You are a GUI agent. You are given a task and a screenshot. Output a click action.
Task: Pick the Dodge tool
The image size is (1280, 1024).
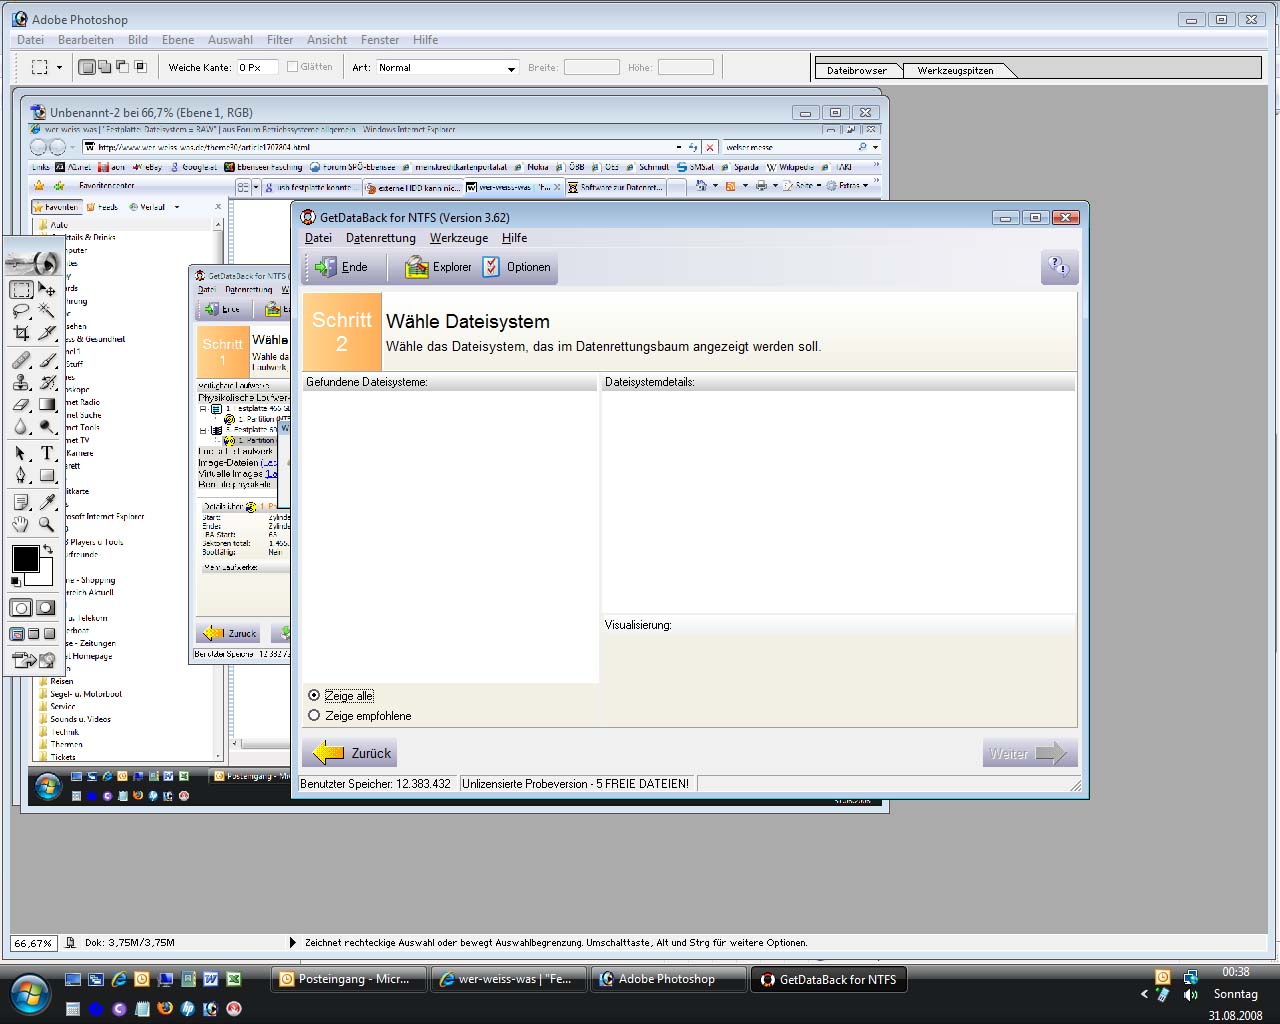[47, 427]
